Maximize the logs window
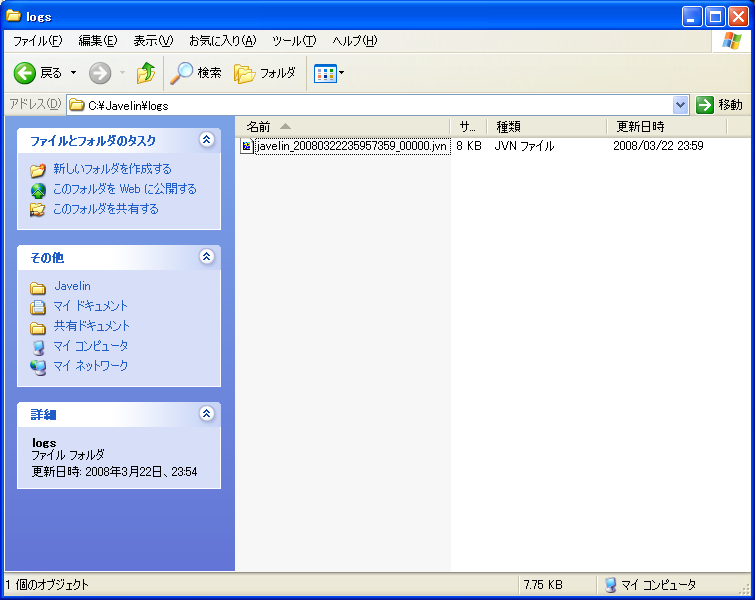Viewport: 755px width, 600px height. pos(715,17)
